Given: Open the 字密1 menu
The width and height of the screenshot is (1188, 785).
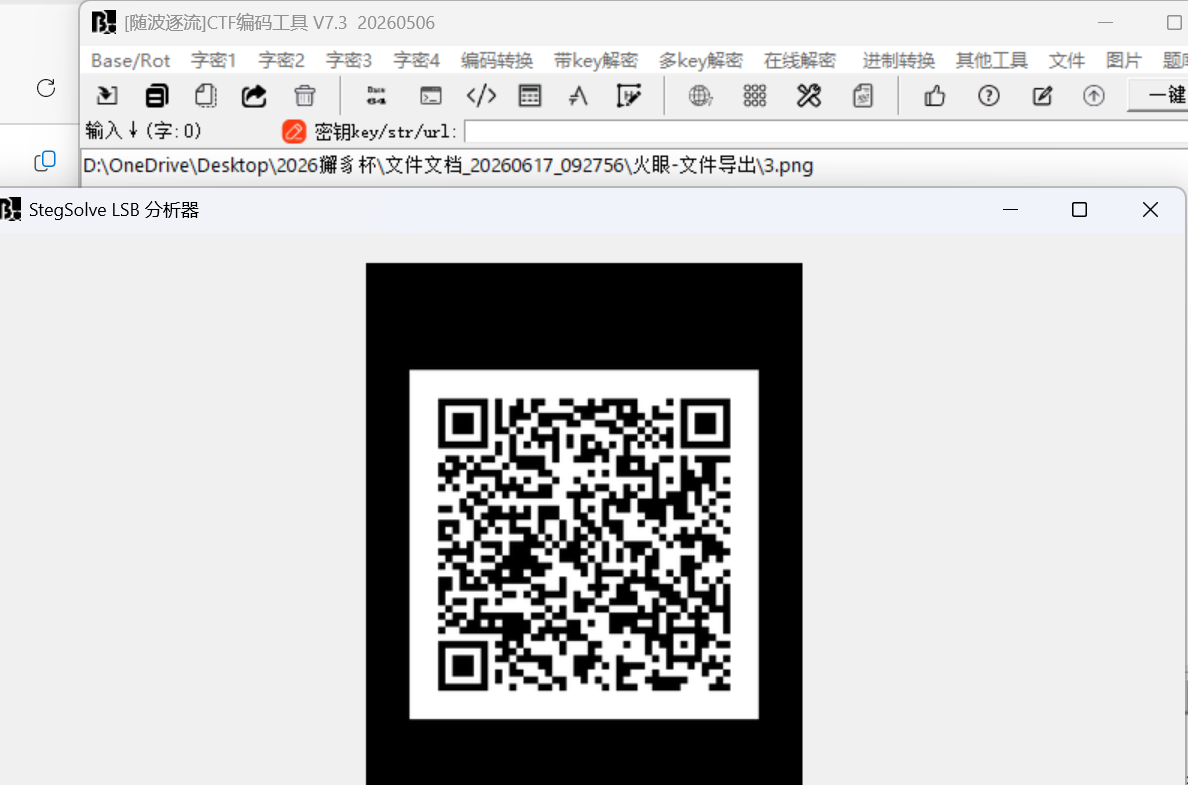Looking at the screenshot, I should [214, 61].
